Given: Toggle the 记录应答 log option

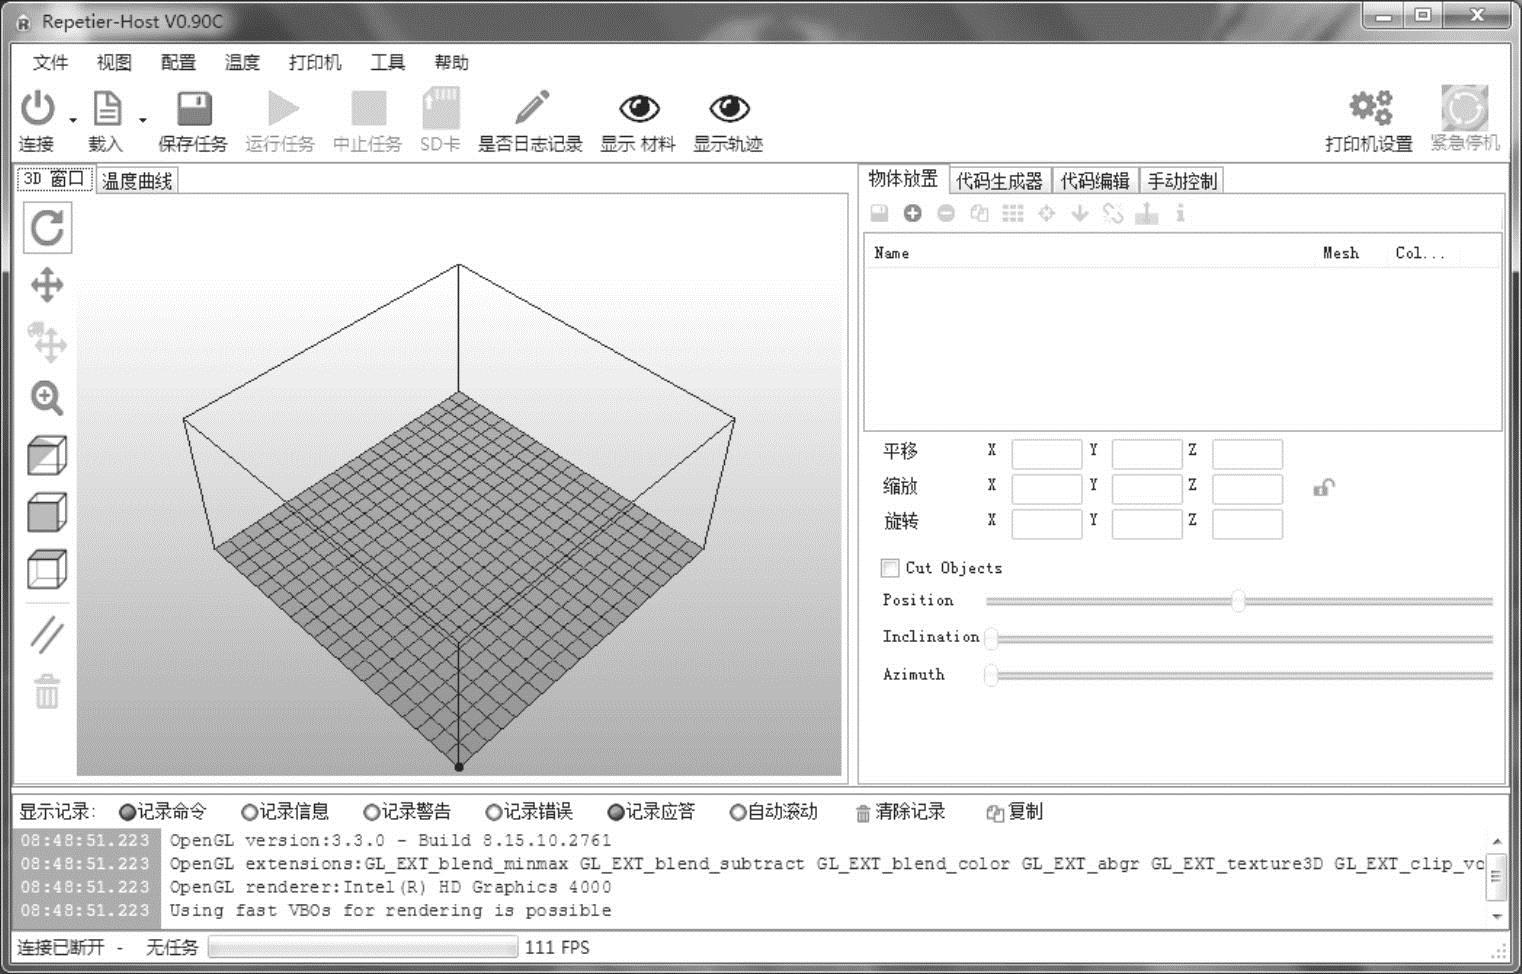Looking at the screenshot, I should point(651,811).
